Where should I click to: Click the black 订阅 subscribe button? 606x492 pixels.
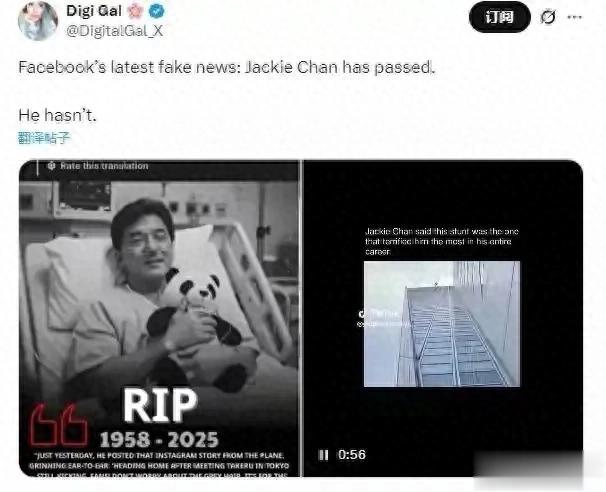click(x=500, y=17)
